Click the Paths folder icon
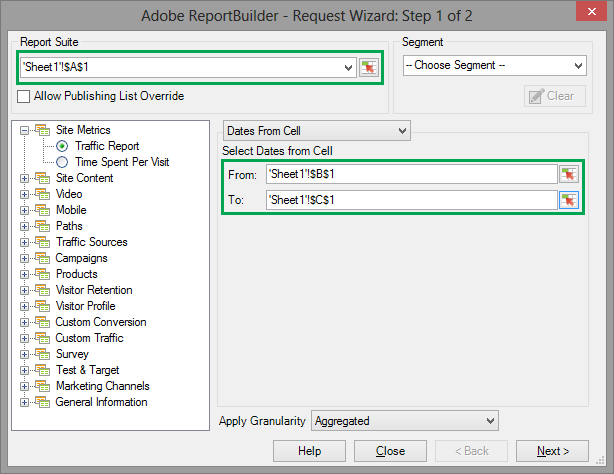Screen dimensions: 614x474 click(43, 226)
